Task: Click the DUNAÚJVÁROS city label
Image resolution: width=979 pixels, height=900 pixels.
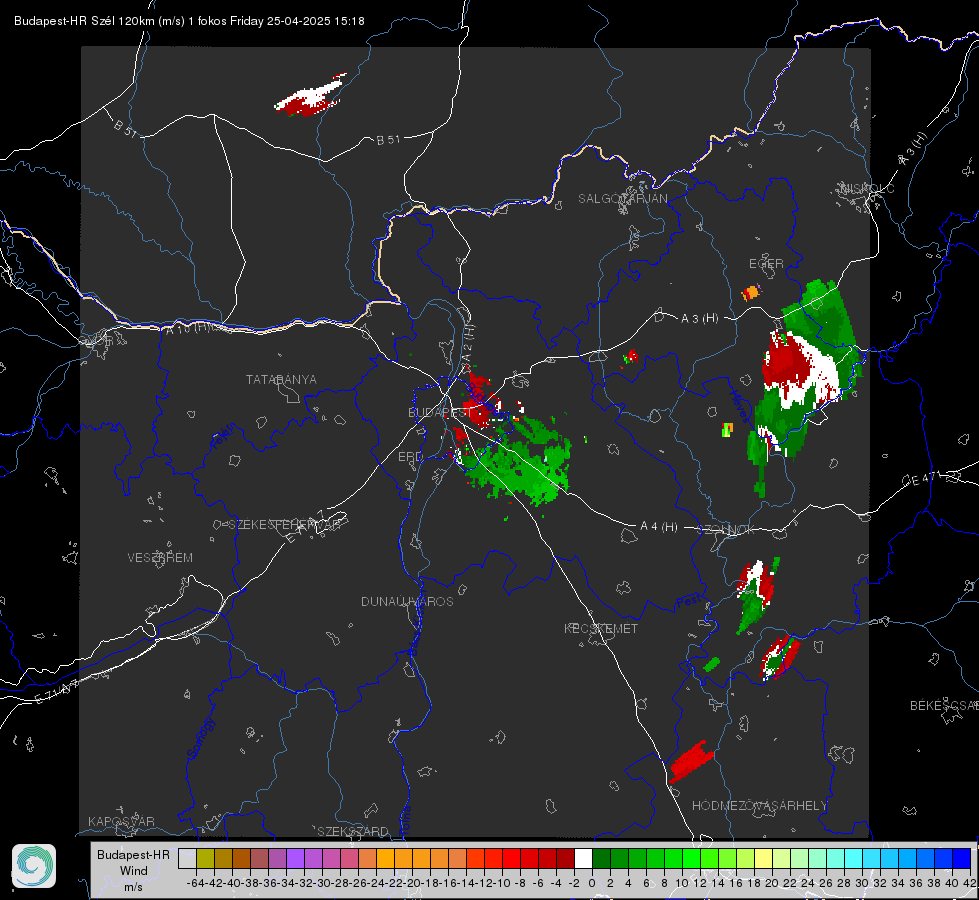Action: tap(407, 601)
